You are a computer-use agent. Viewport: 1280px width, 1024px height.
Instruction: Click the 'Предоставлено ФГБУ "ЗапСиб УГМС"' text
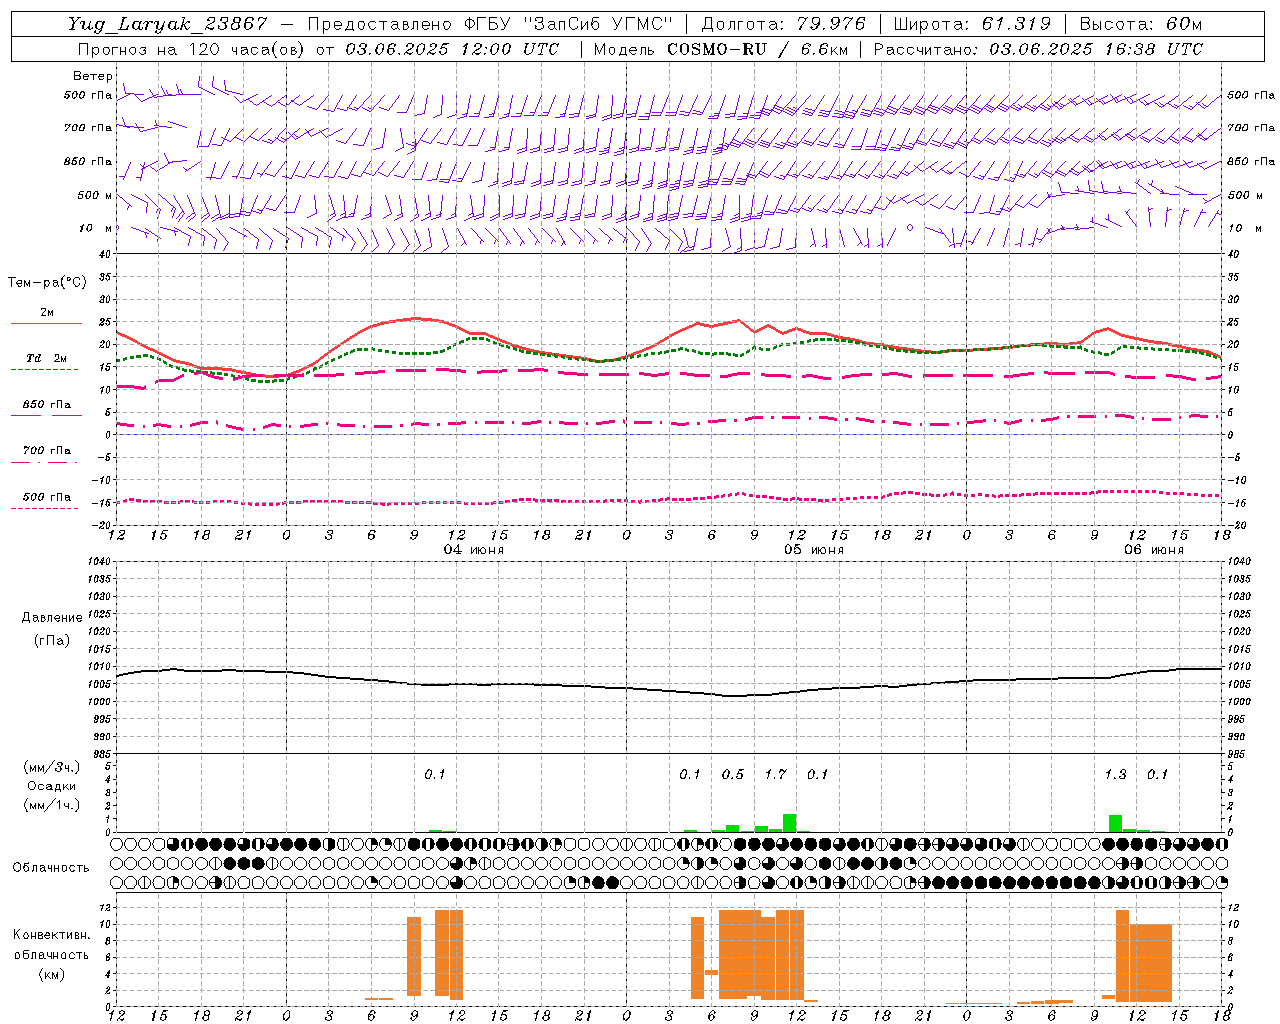click(490, 24)
